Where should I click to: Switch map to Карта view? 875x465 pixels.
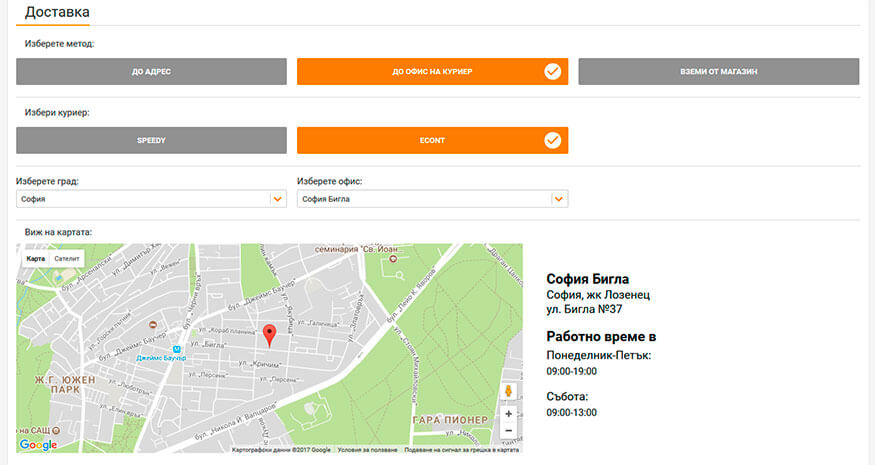click(36, 258)
